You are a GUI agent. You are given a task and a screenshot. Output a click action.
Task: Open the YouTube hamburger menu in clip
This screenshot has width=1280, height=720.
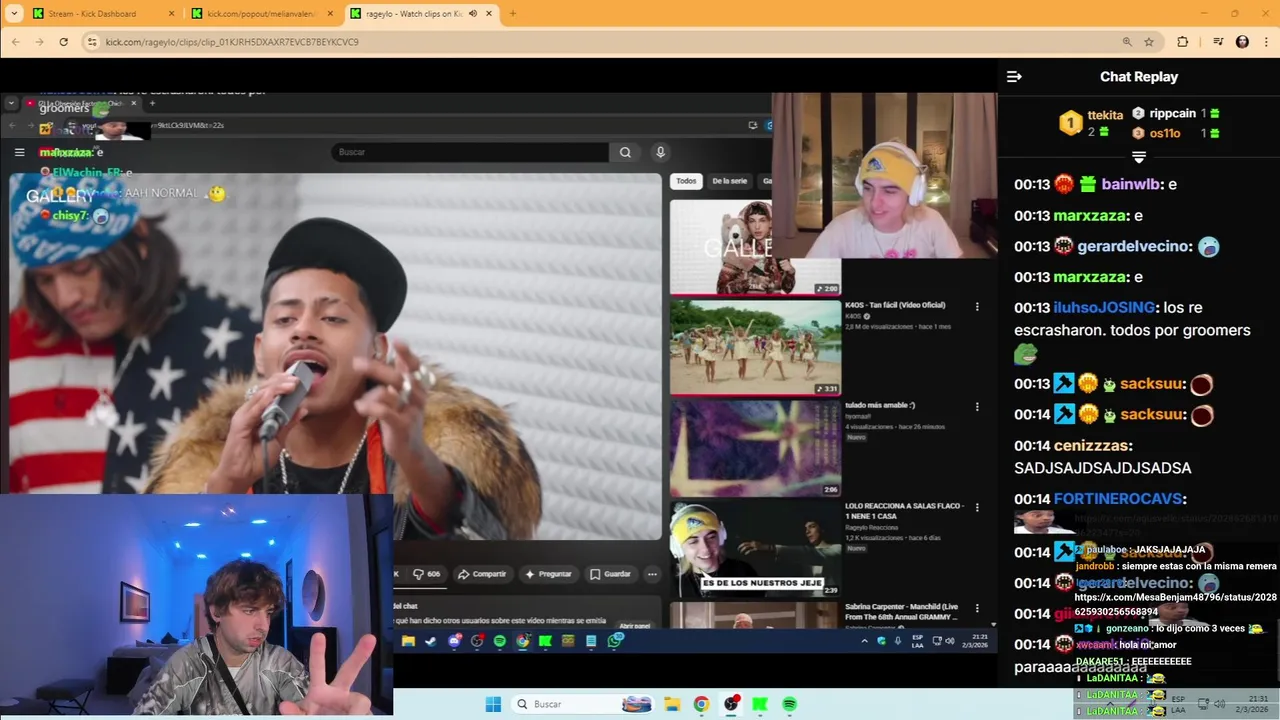pos(19,152)
